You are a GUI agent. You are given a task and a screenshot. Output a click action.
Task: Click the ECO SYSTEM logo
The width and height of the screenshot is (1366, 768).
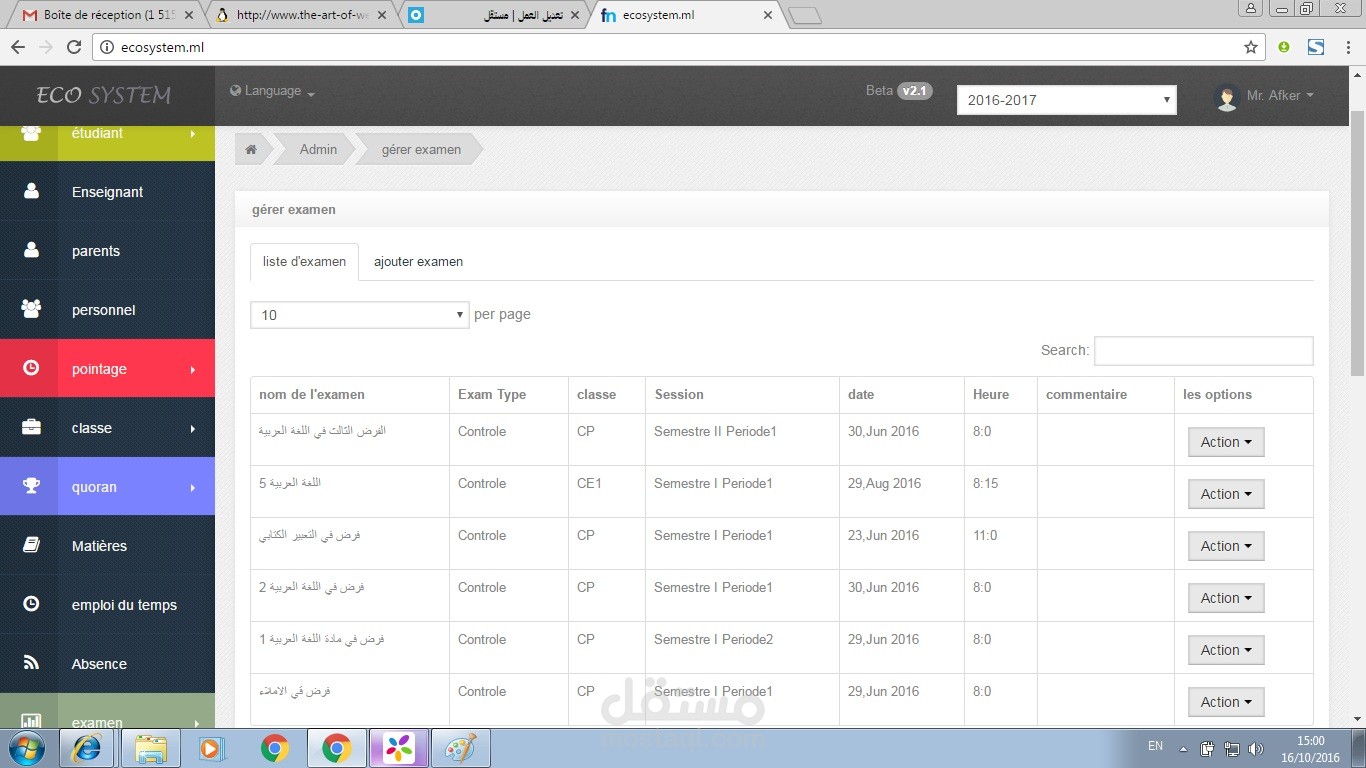pyautogui.click(x=104, y=96)
